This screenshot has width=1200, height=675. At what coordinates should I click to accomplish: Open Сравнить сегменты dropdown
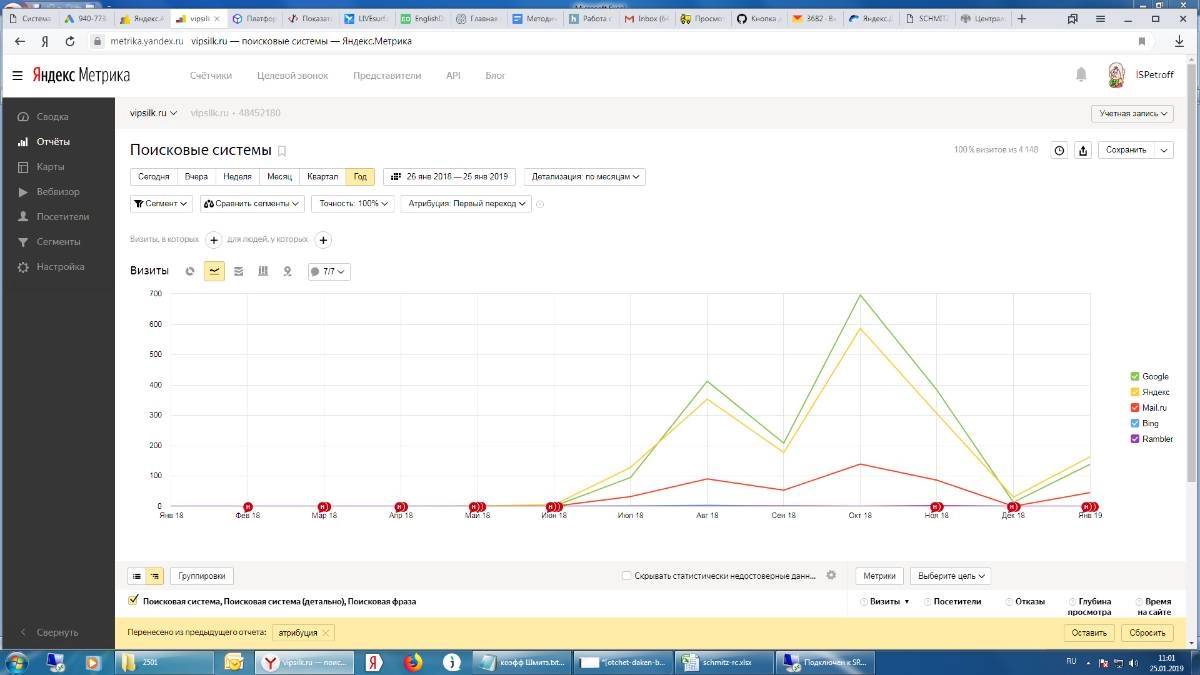pos(252,203)
